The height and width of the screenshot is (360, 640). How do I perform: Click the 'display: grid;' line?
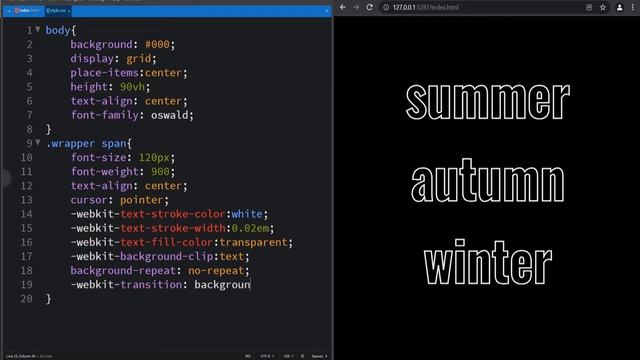113,58
